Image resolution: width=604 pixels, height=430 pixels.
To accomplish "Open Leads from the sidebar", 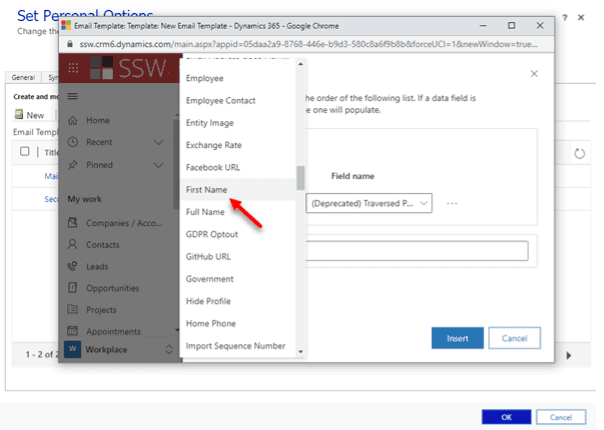I will point(98,266).
